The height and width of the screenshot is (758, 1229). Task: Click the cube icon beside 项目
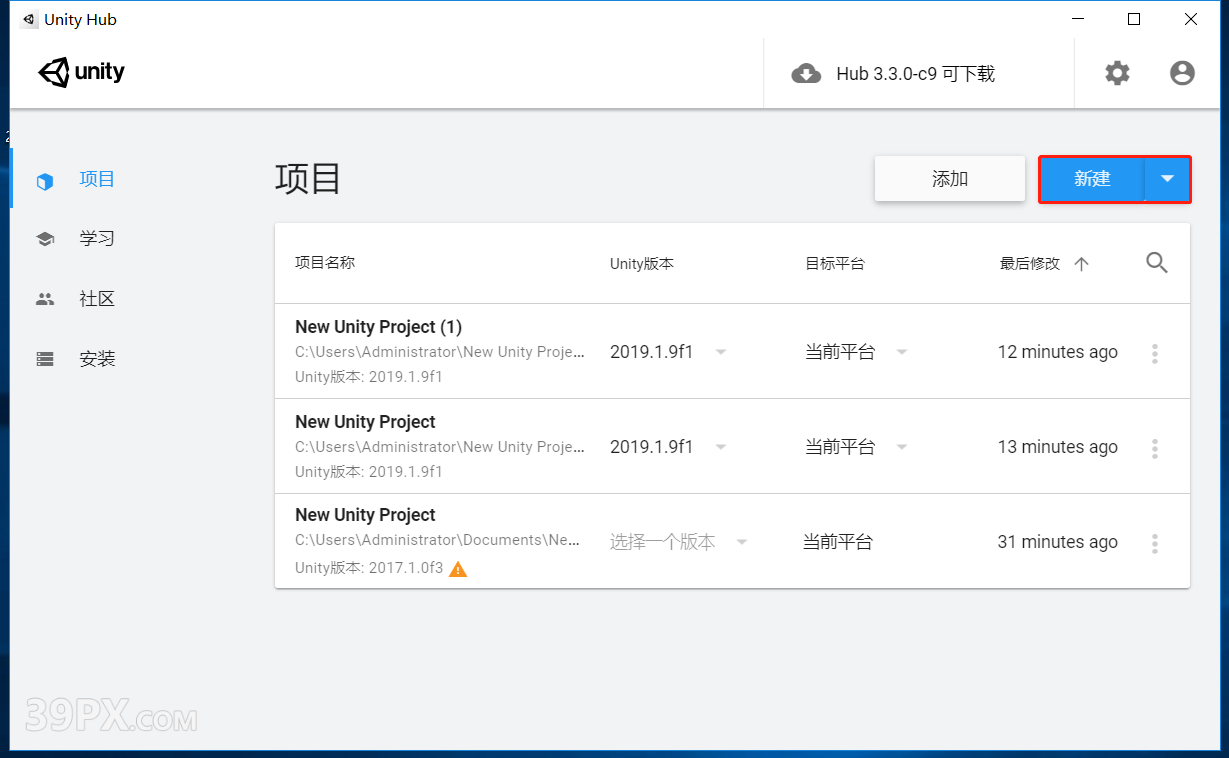click(44, 182)
